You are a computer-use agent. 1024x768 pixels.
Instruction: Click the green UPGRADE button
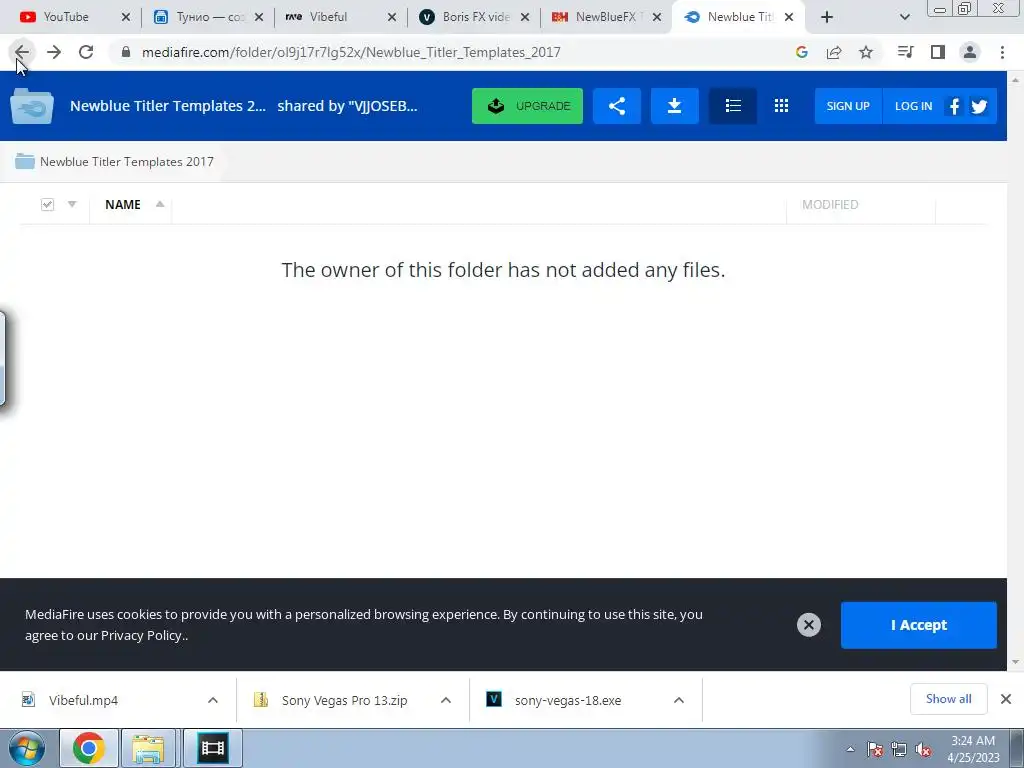(x=527, y=106)
